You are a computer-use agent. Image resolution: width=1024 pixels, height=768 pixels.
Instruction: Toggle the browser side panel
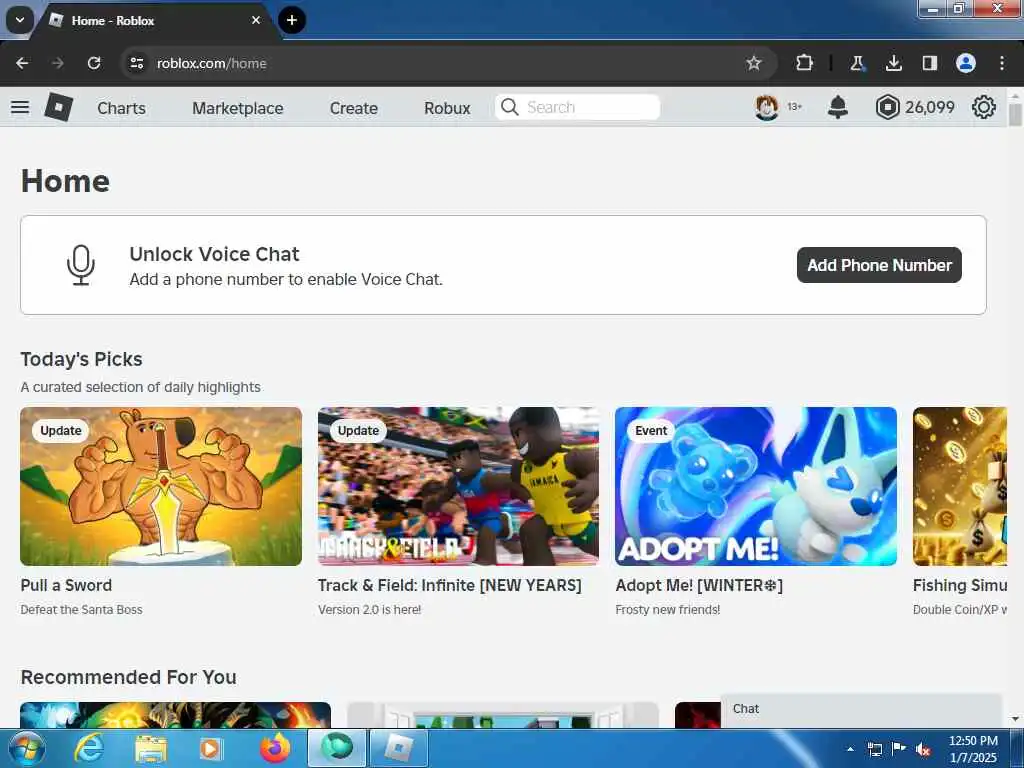929,63
